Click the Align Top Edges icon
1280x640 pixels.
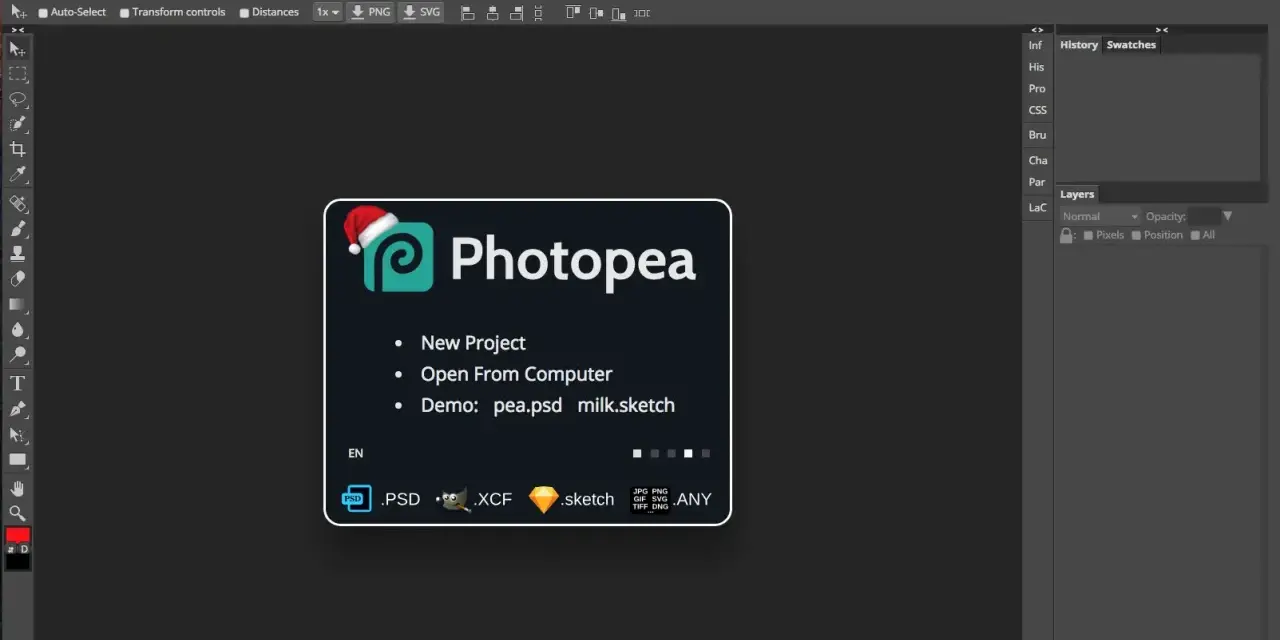pos(573,13)
